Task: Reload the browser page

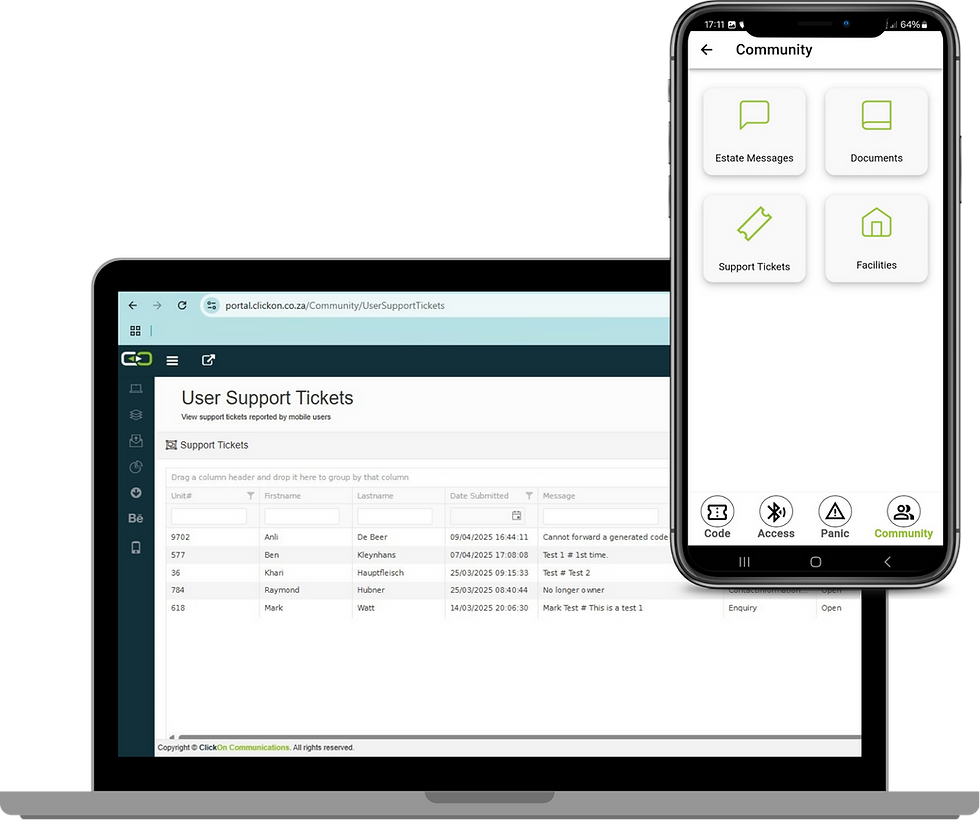Action: (182, 306)
